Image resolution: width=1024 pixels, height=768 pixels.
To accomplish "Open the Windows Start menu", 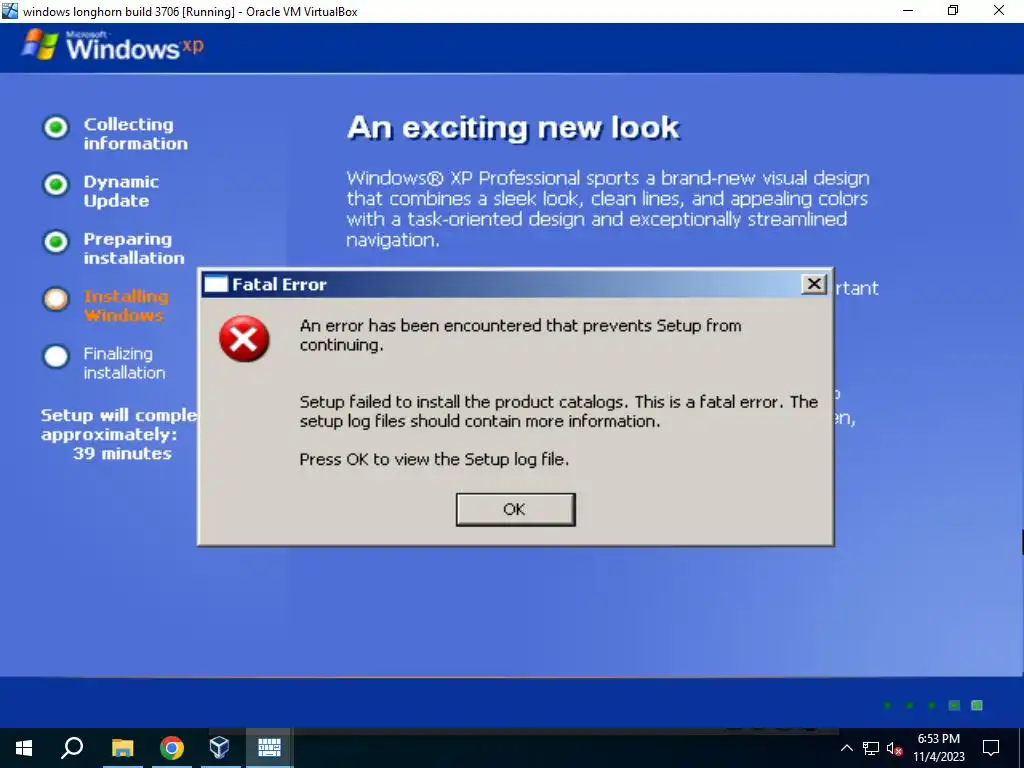I will (x=24, y=748).
